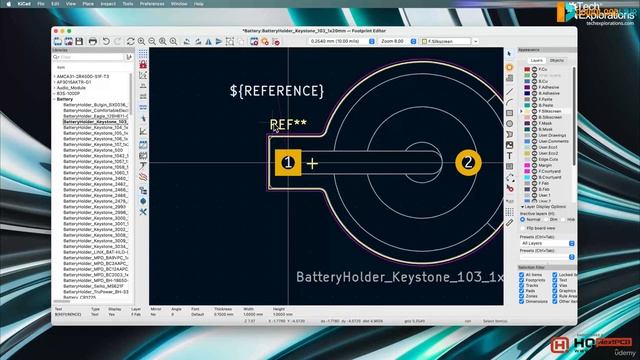This screenshot has height=360, width=640.
Task: Click the red padlock icon
Action: click(x=143, y=64)
